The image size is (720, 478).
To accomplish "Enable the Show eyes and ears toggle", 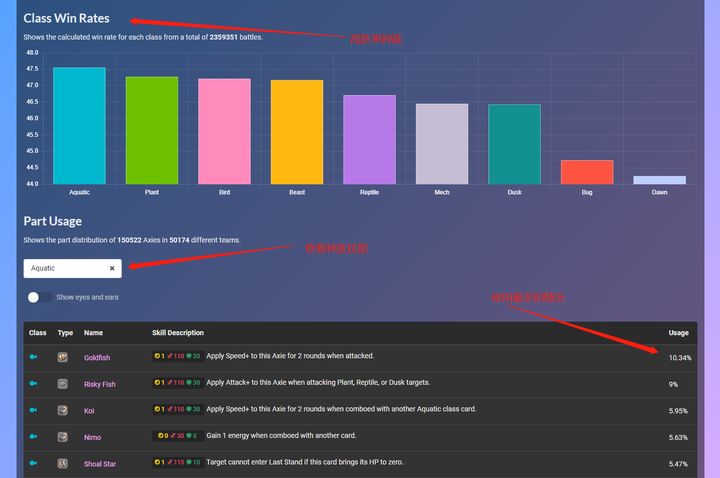I will point(40,297).
